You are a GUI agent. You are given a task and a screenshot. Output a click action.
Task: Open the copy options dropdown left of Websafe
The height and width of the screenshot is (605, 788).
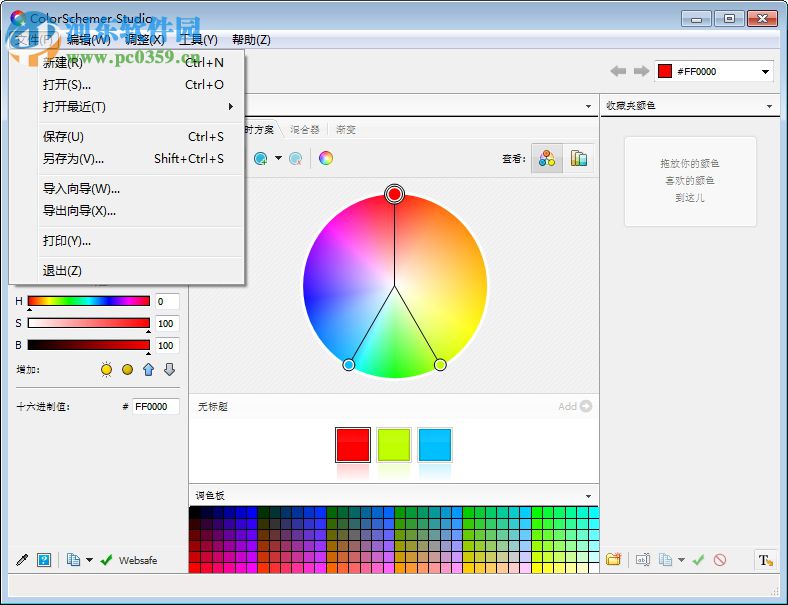(89, 560)
